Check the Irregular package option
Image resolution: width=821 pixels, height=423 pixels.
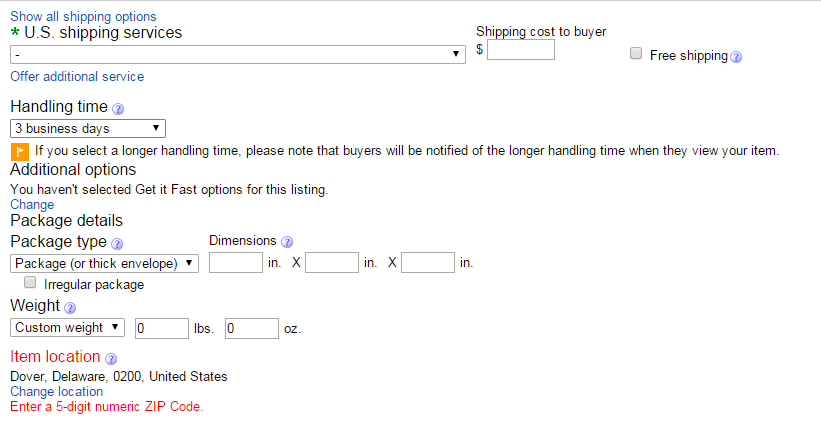[x=29, y=283]
